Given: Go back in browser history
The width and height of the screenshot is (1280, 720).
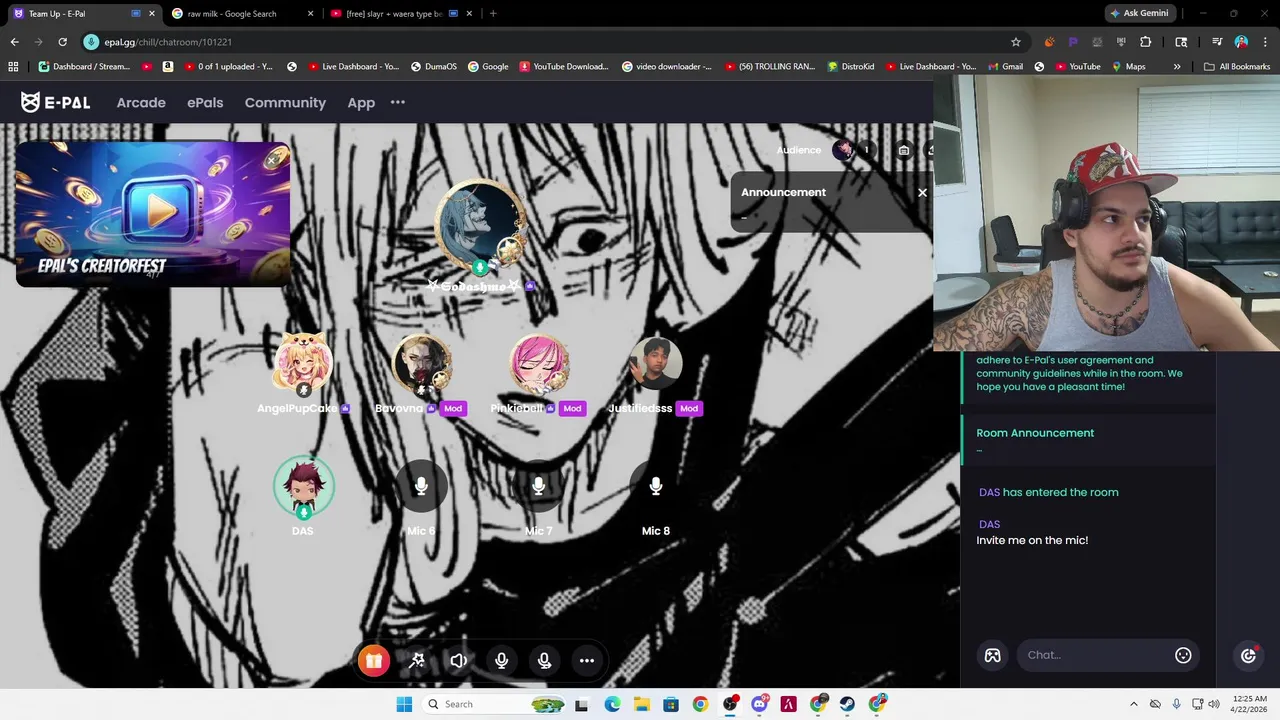Looking at the screenshot, I should coord(14,42).
